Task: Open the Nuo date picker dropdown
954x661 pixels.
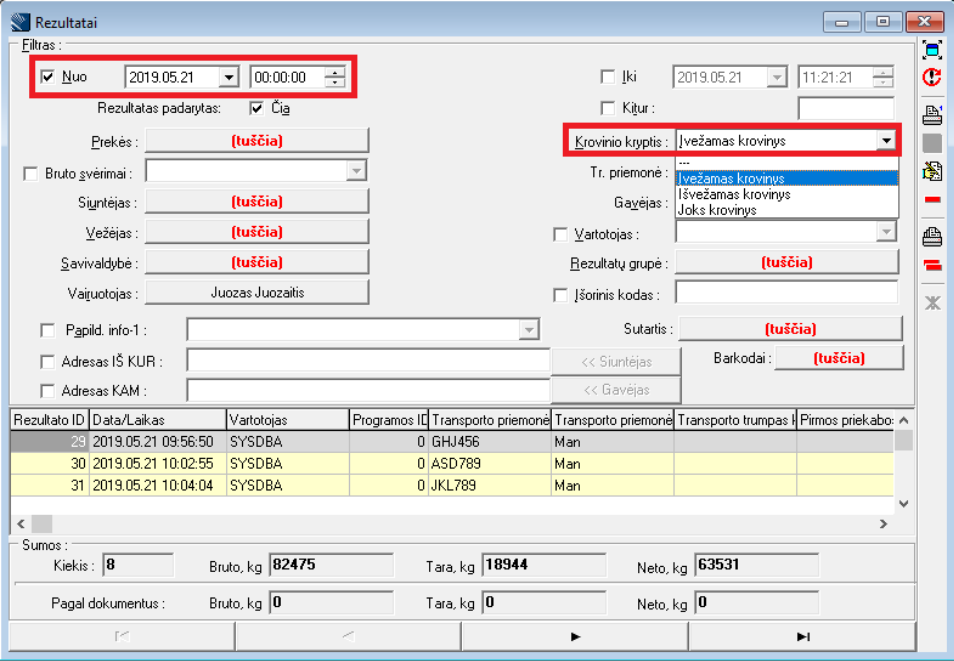Action: (x=229, y=77)
